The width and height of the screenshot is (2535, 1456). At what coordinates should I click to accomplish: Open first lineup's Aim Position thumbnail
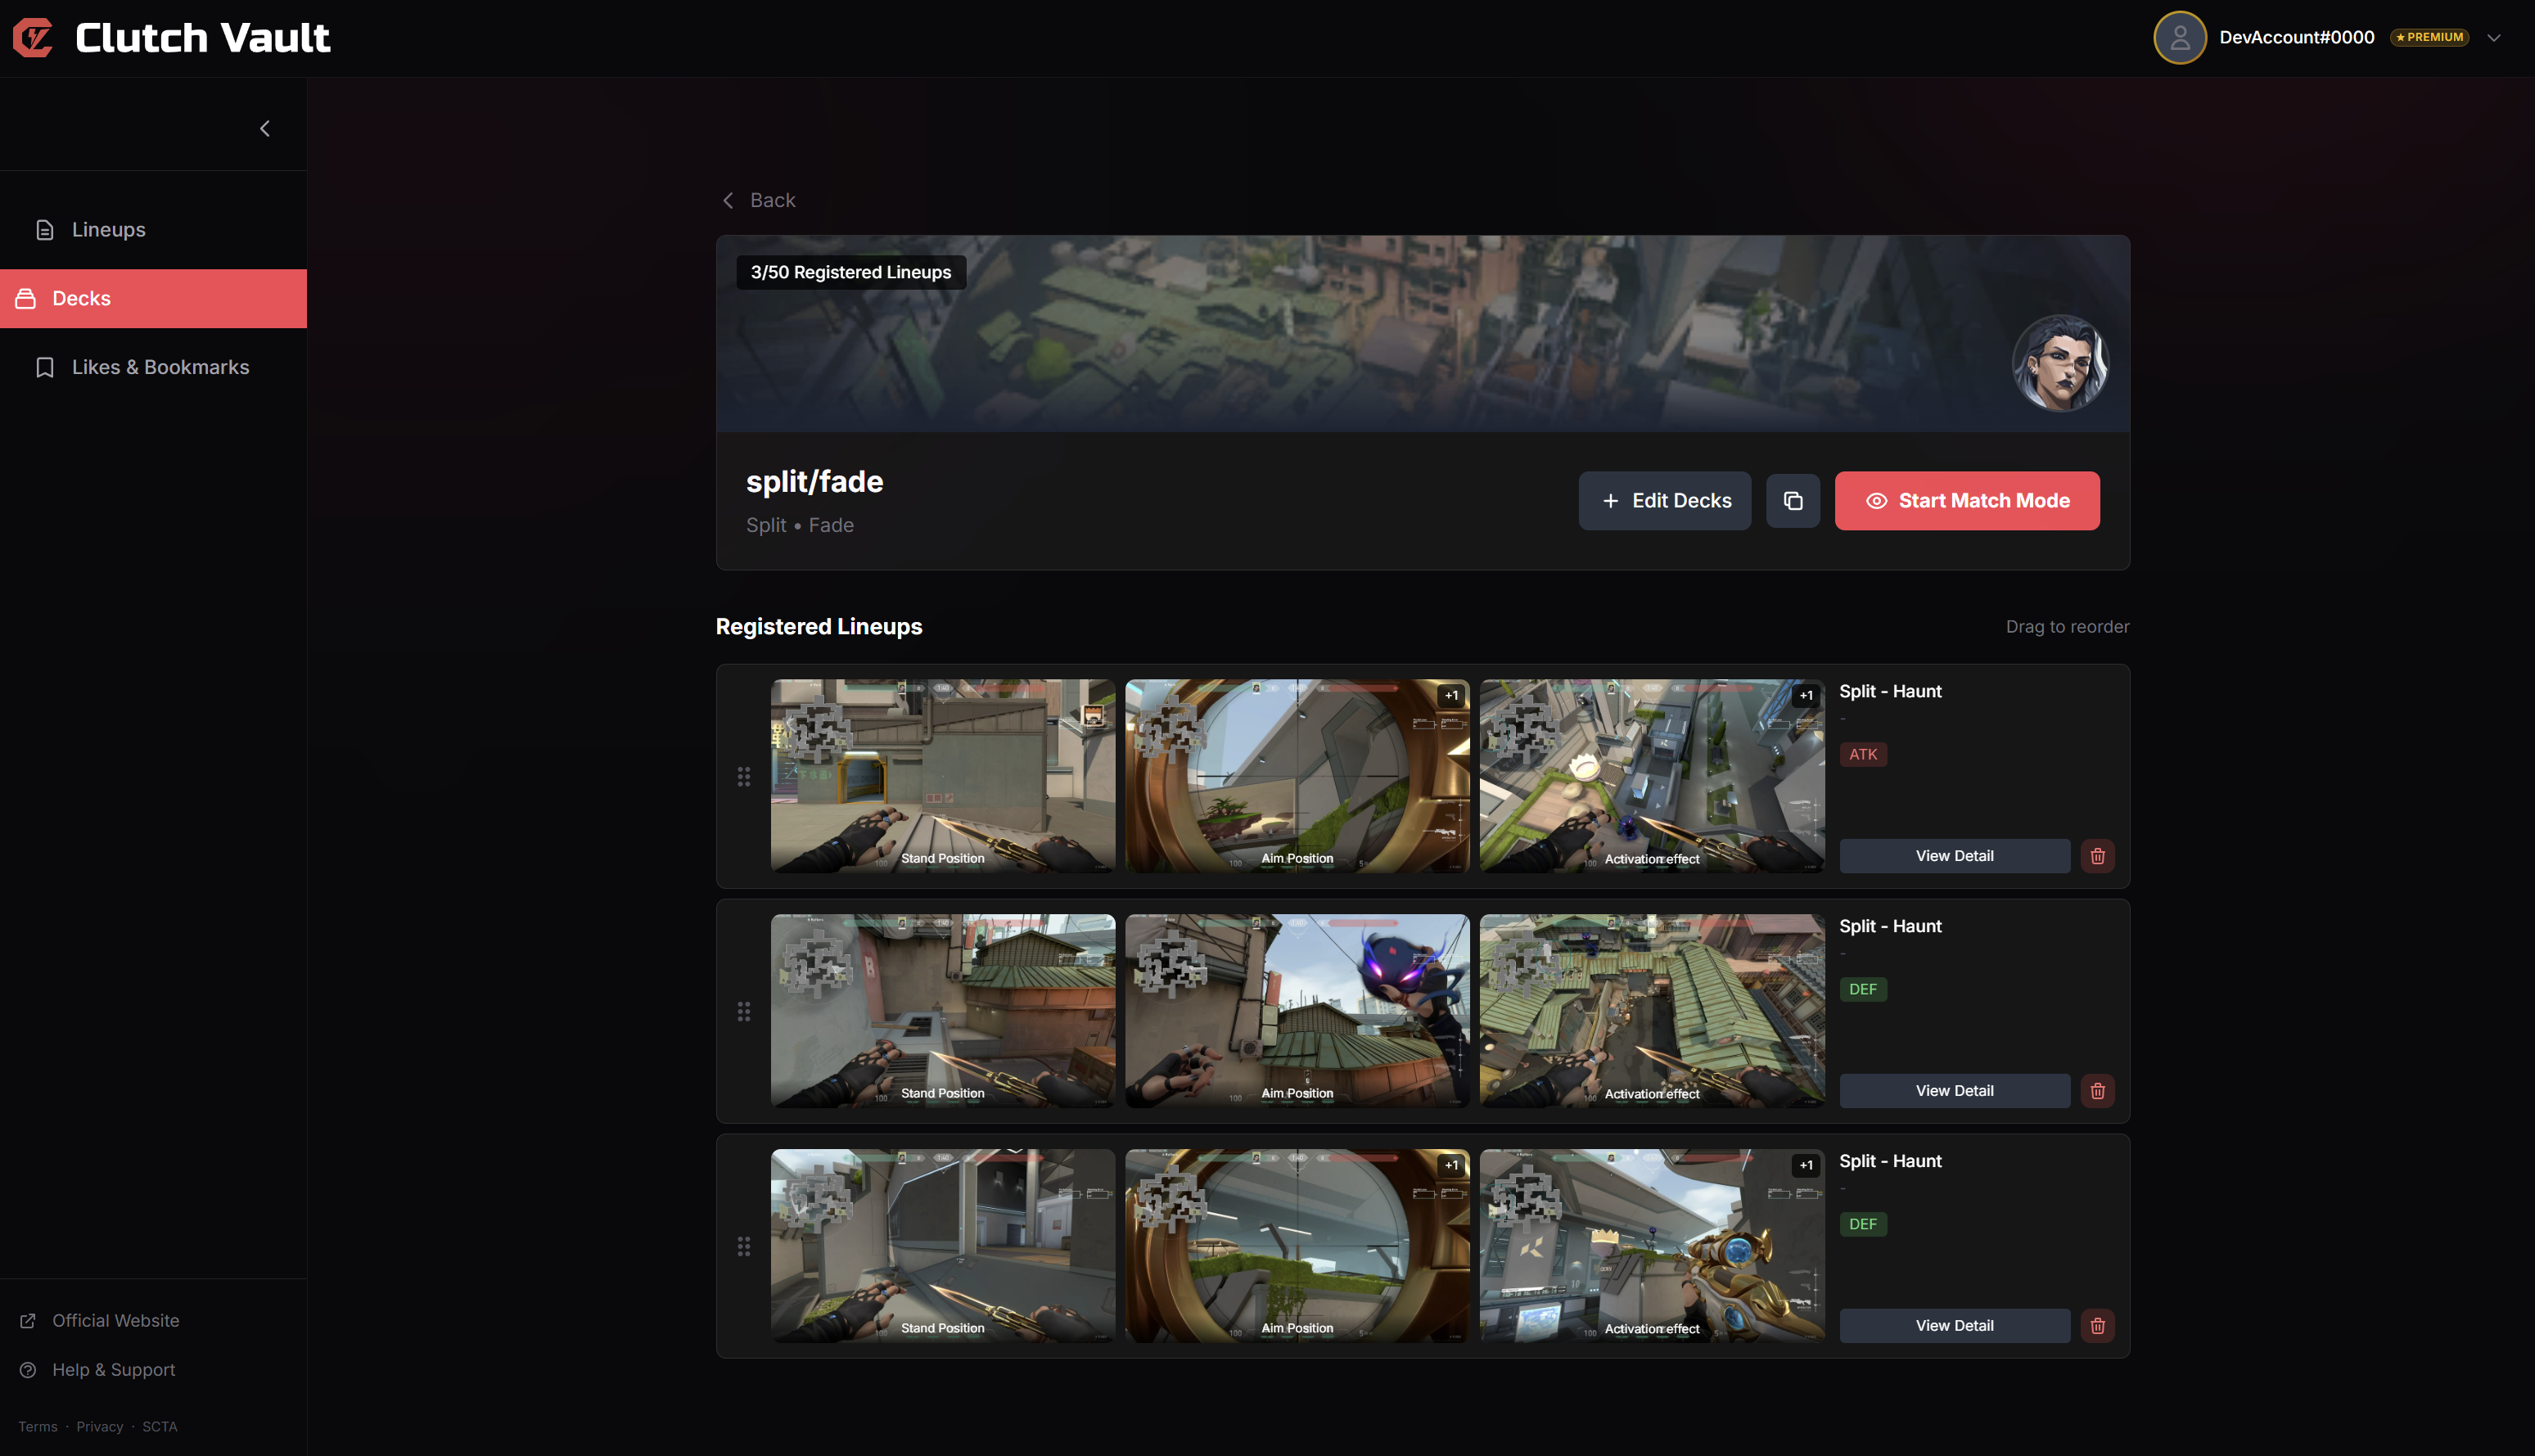pyautogui.click(x=1296, y=775)
